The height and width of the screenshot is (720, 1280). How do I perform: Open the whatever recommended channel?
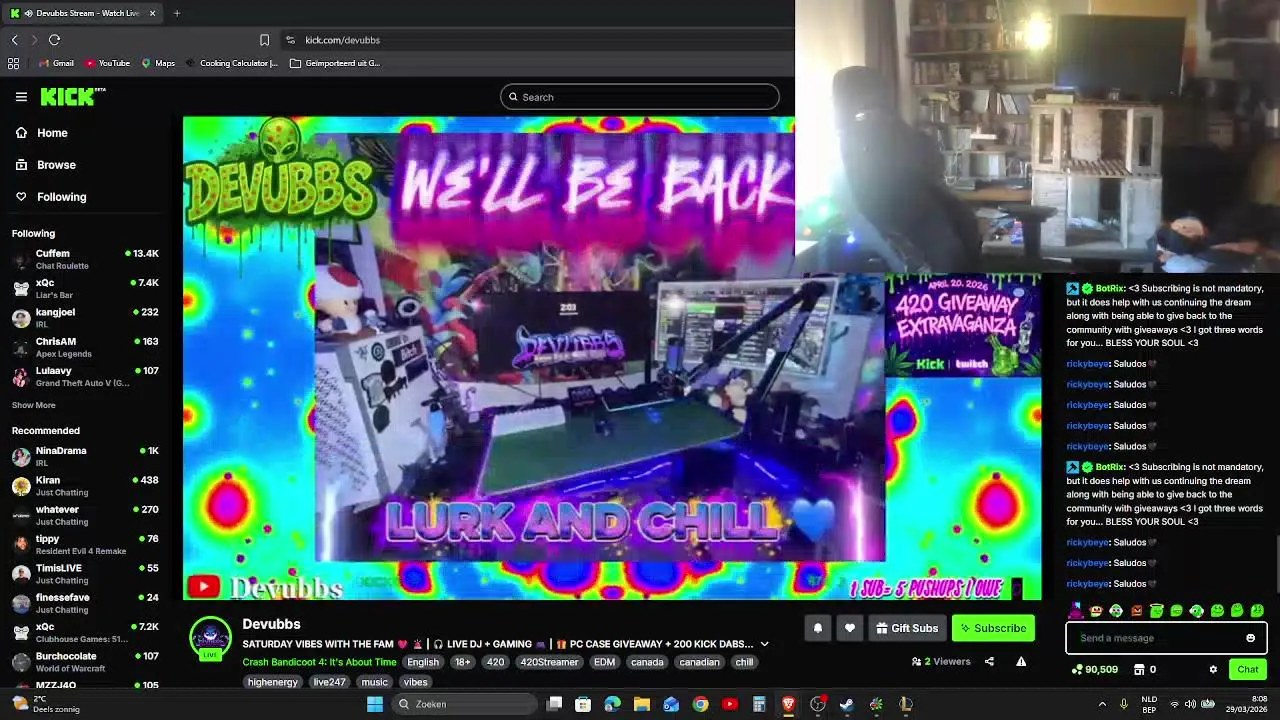(x=85, y=515)
